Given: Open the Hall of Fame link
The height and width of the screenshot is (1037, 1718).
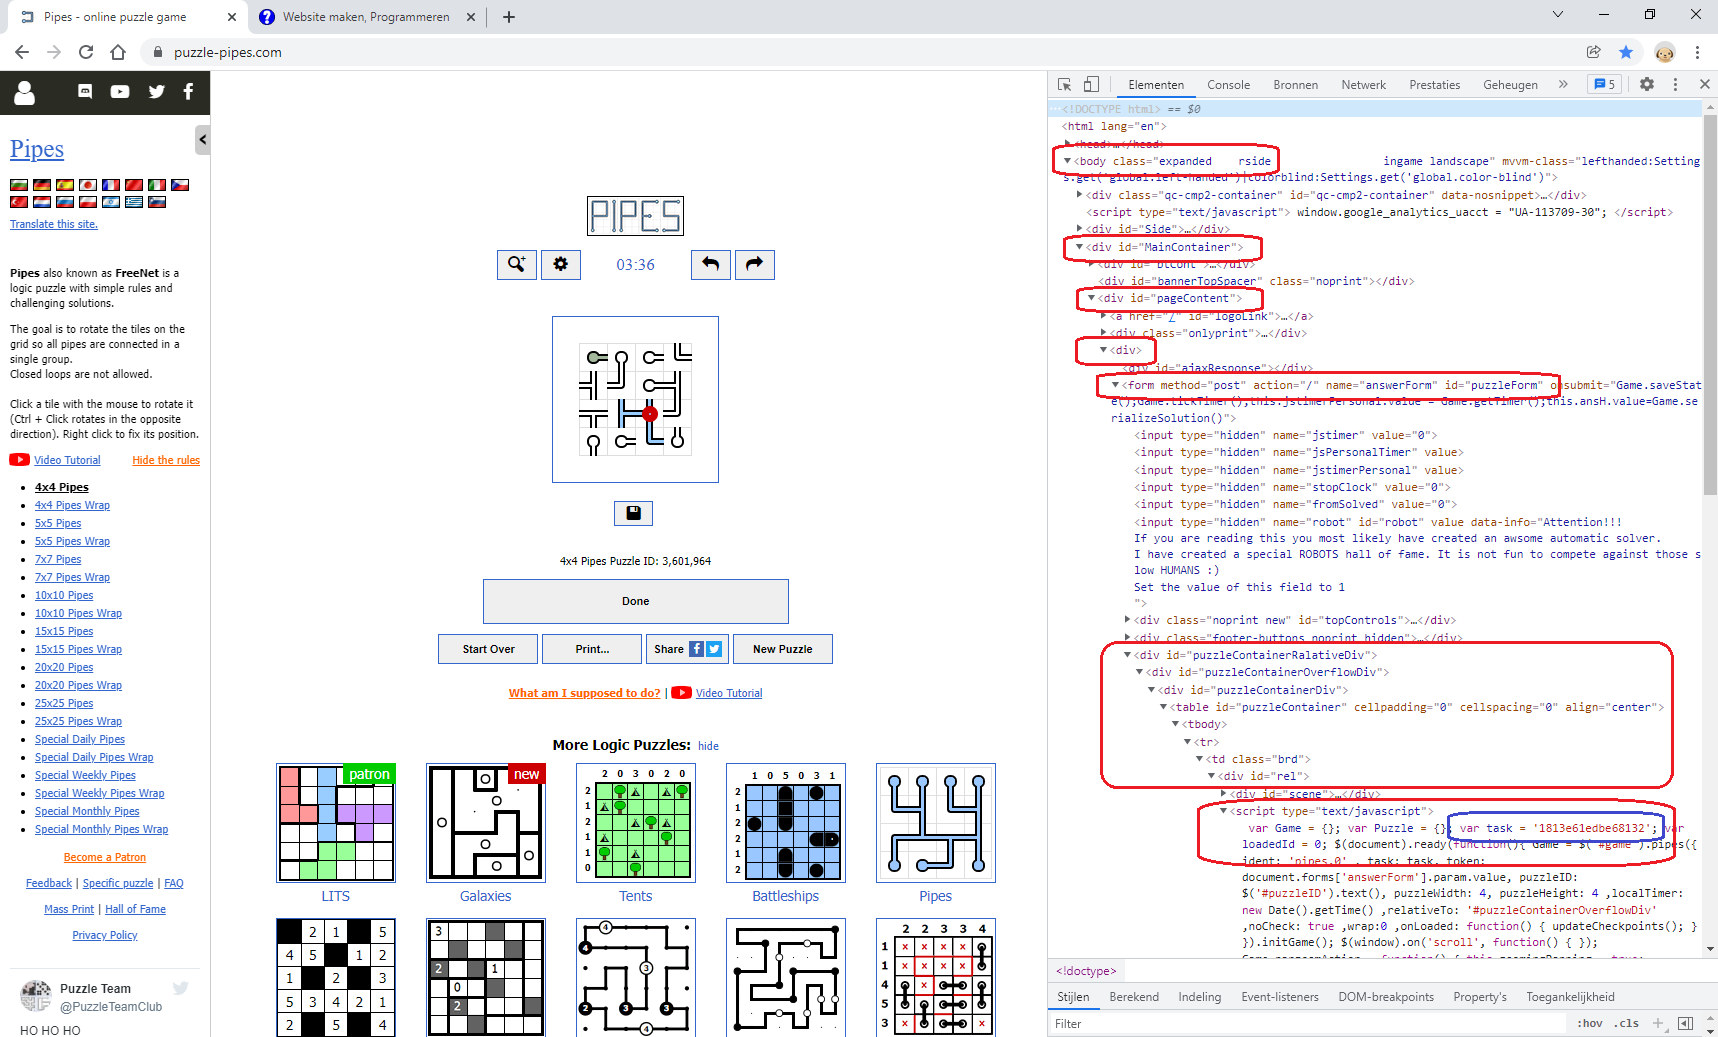Looking at the screenshot, I should 135,909.
